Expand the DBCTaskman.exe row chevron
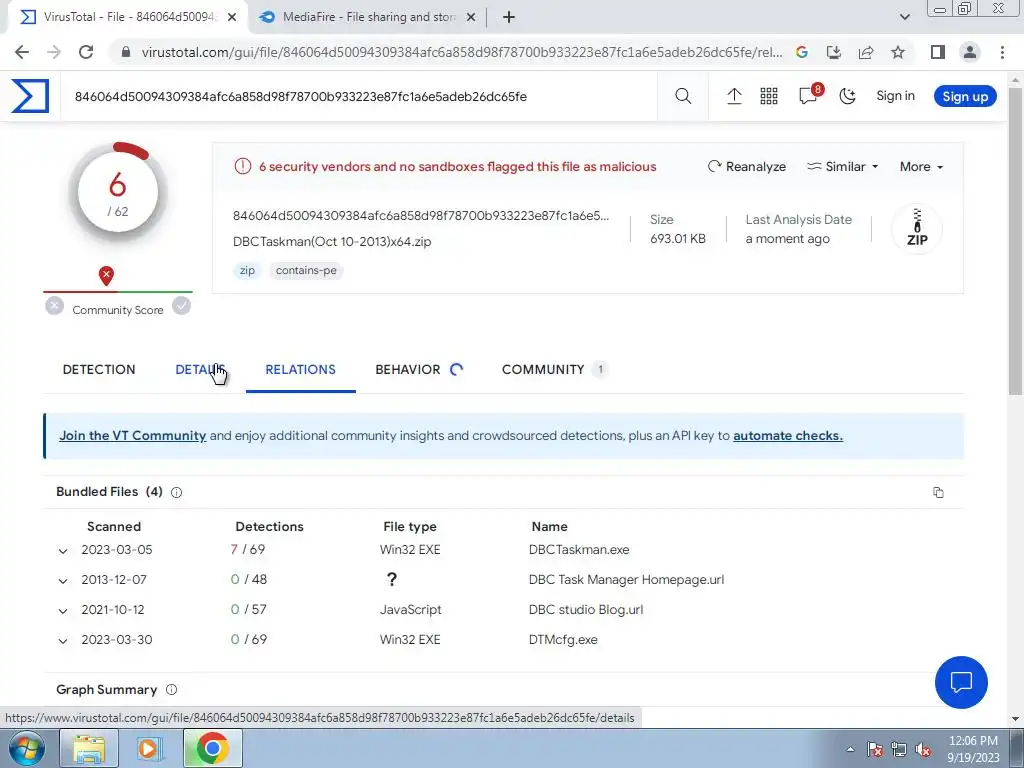 point(63,551)
